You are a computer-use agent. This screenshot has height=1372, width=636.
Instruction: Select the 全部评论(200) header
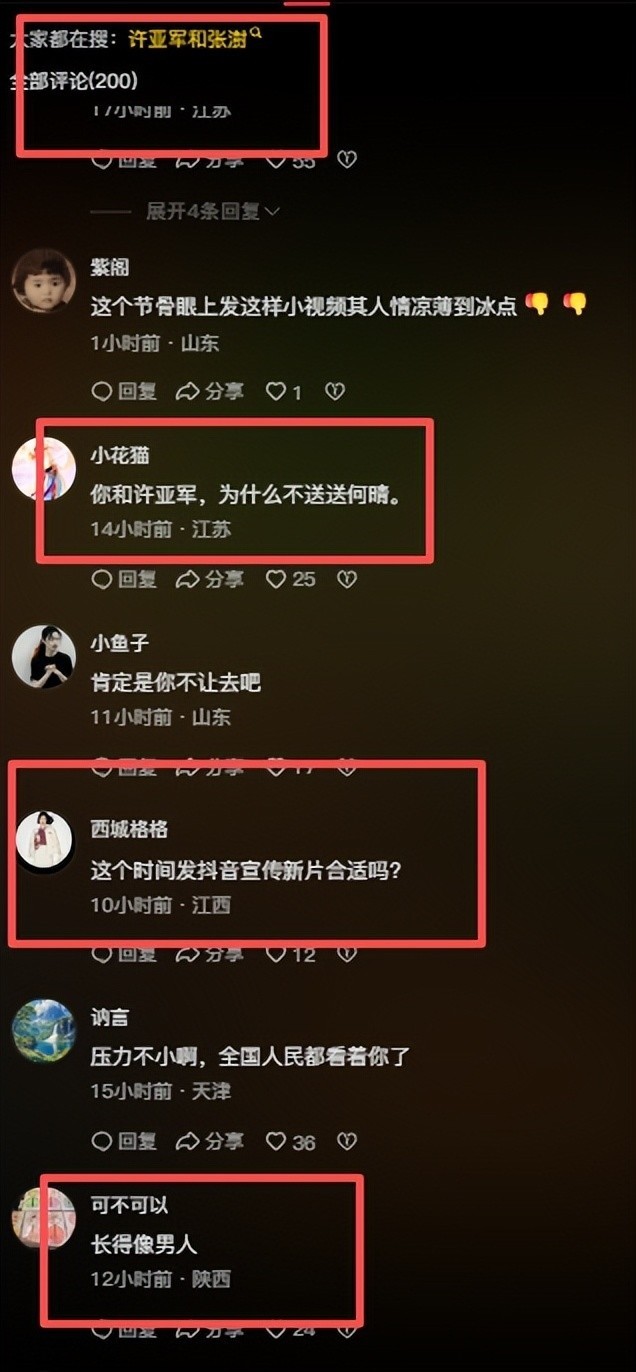(x=75, y=81)
